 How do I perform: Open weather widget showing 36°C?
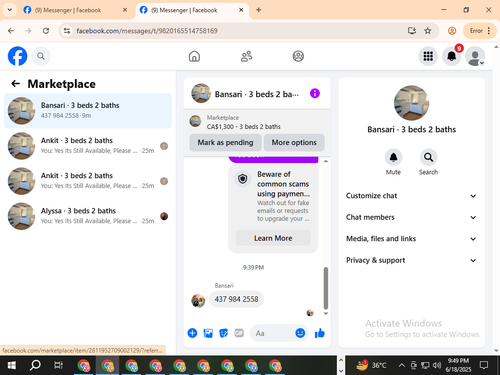[372, 365]
